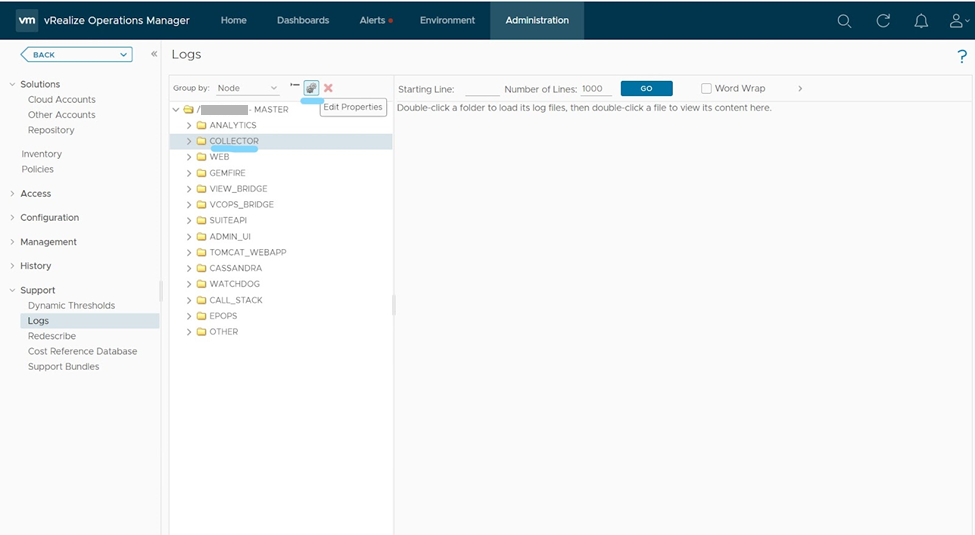
Task: Click the red delete X icon
Action: pos(328,88)
